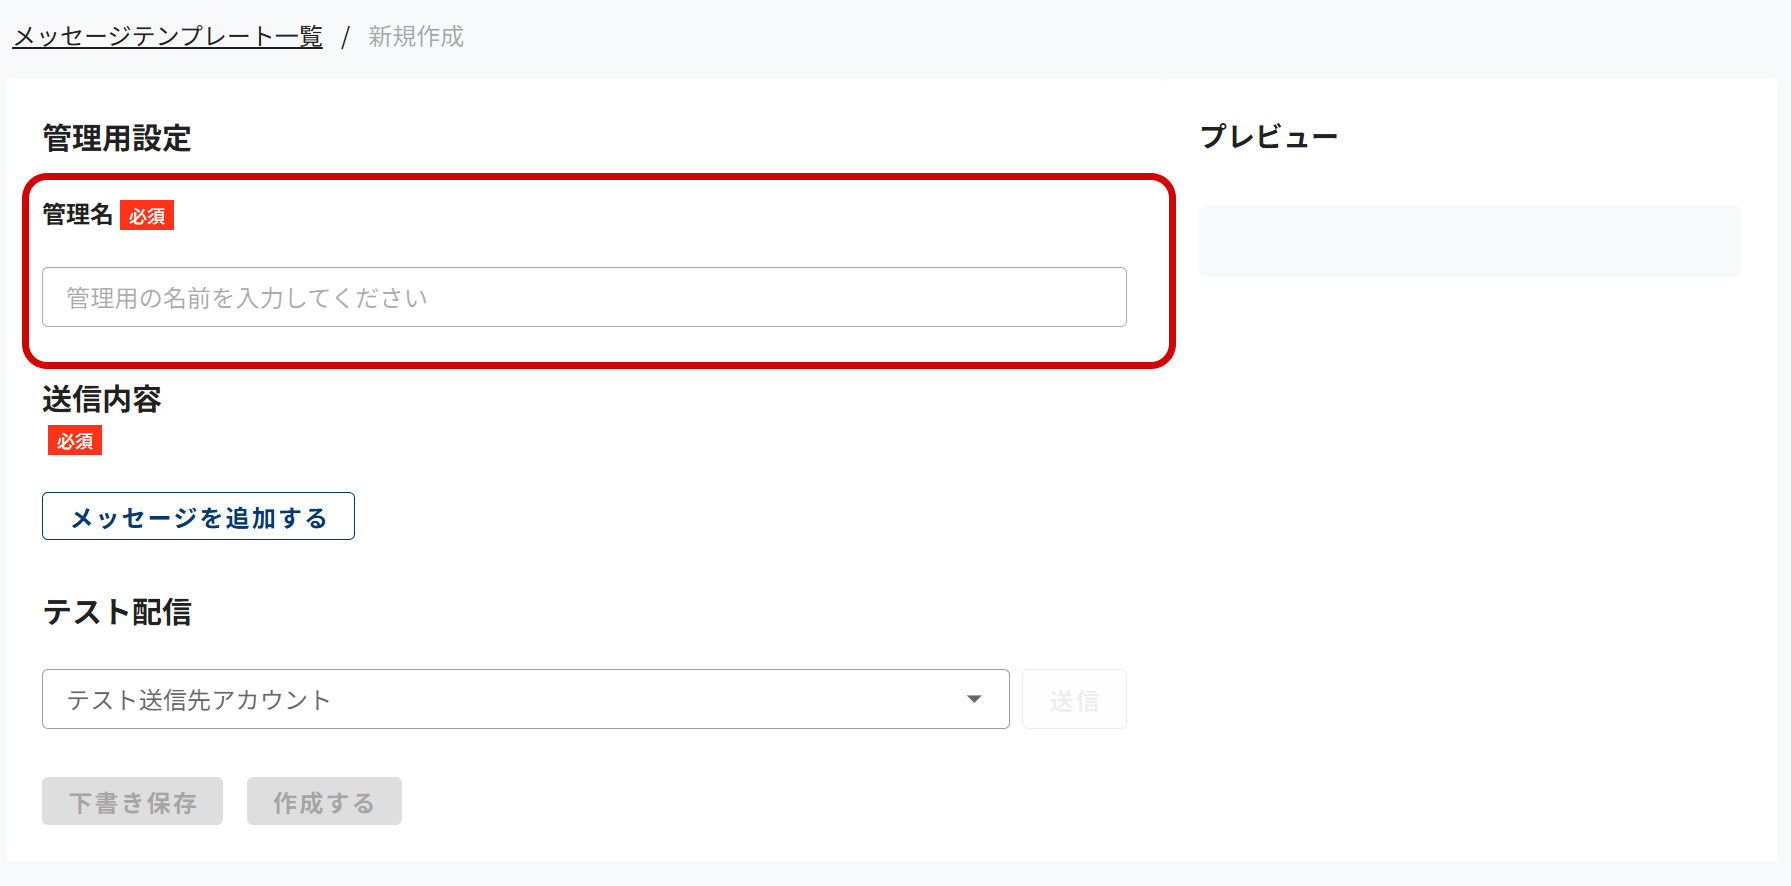This screenshot has height=886, width=1791.
Task: Click the 管理名 field label
Action: (x=78, y=215)
